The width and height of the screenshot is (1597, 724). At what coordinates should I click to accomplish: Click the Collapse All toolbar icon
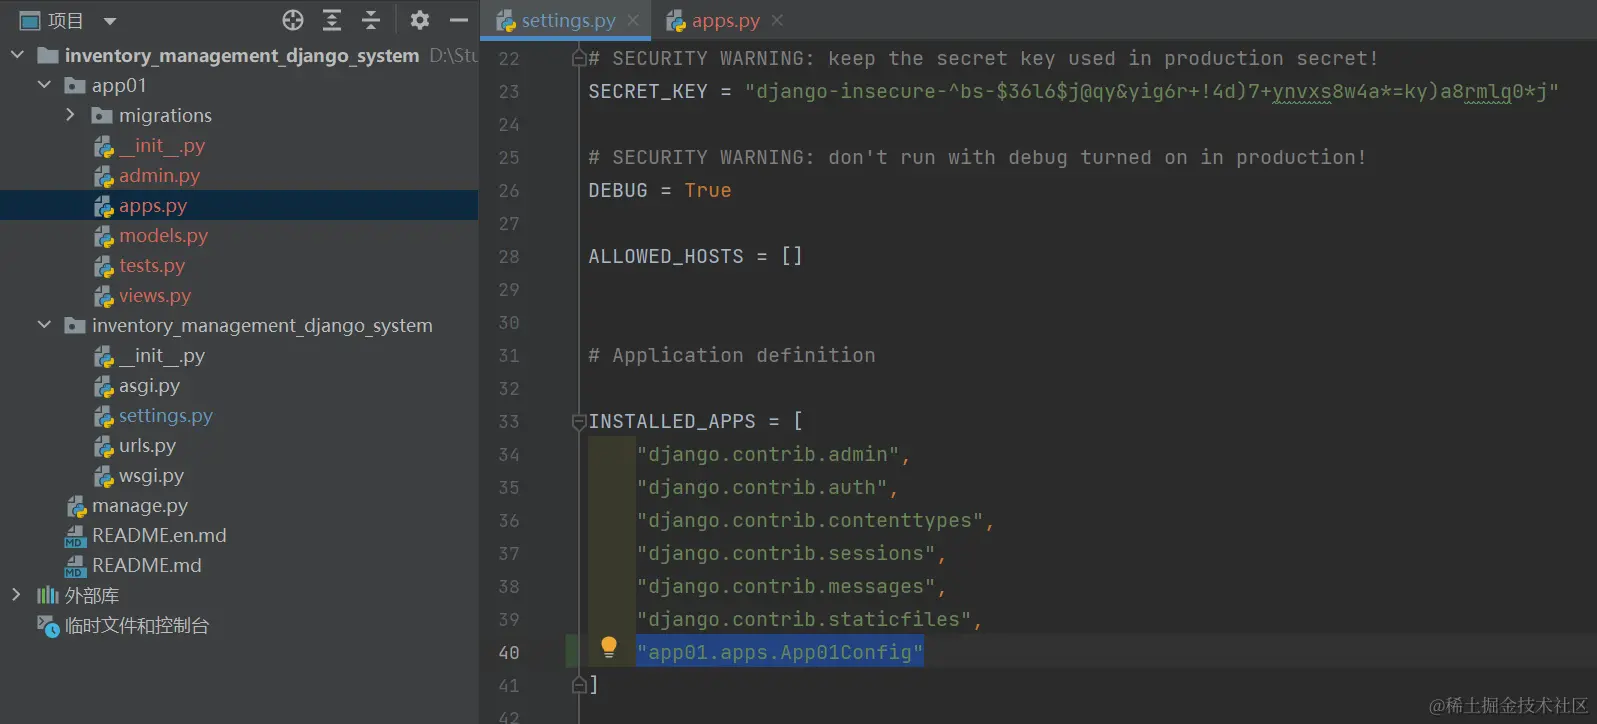[371, 20]
